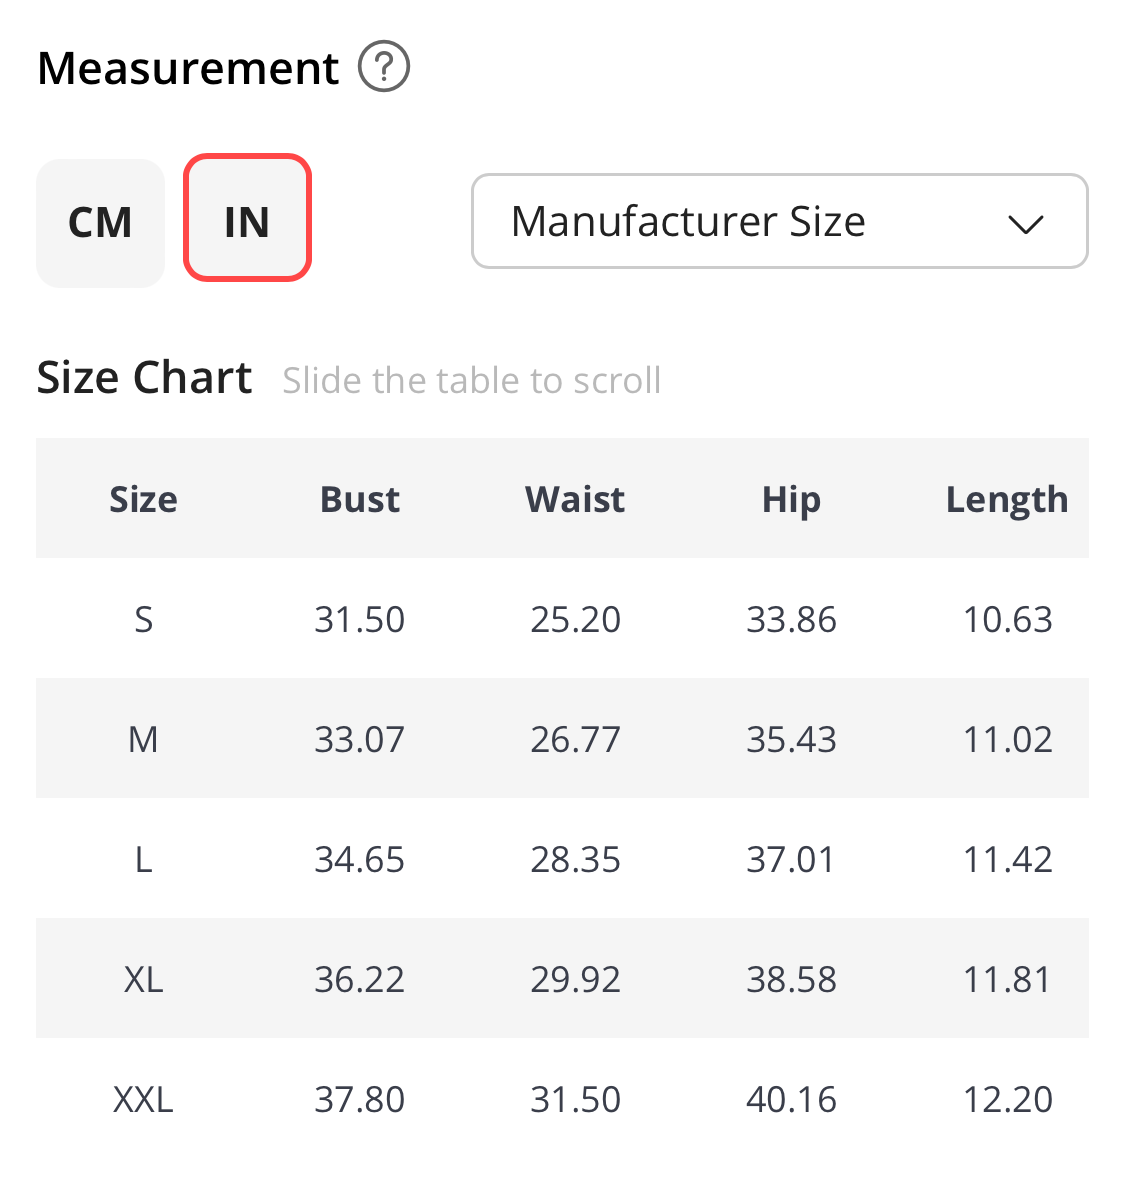This screenshot has width=1125, height=1189.
Task: Click length value 12.20
Action: tap(1007, 1099)
